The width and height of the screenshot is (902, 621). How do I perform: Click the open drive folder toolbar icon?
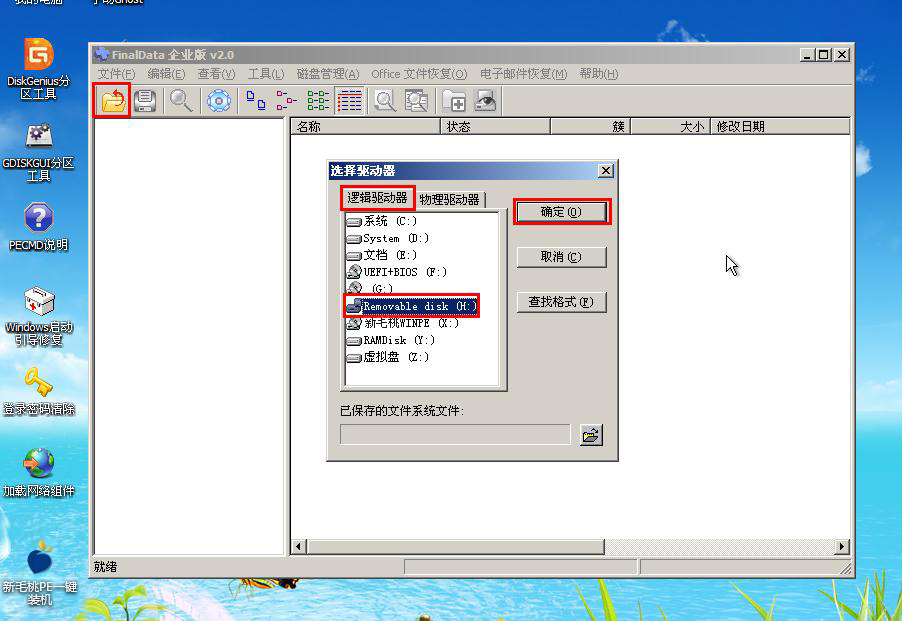[x=112, y=101]
